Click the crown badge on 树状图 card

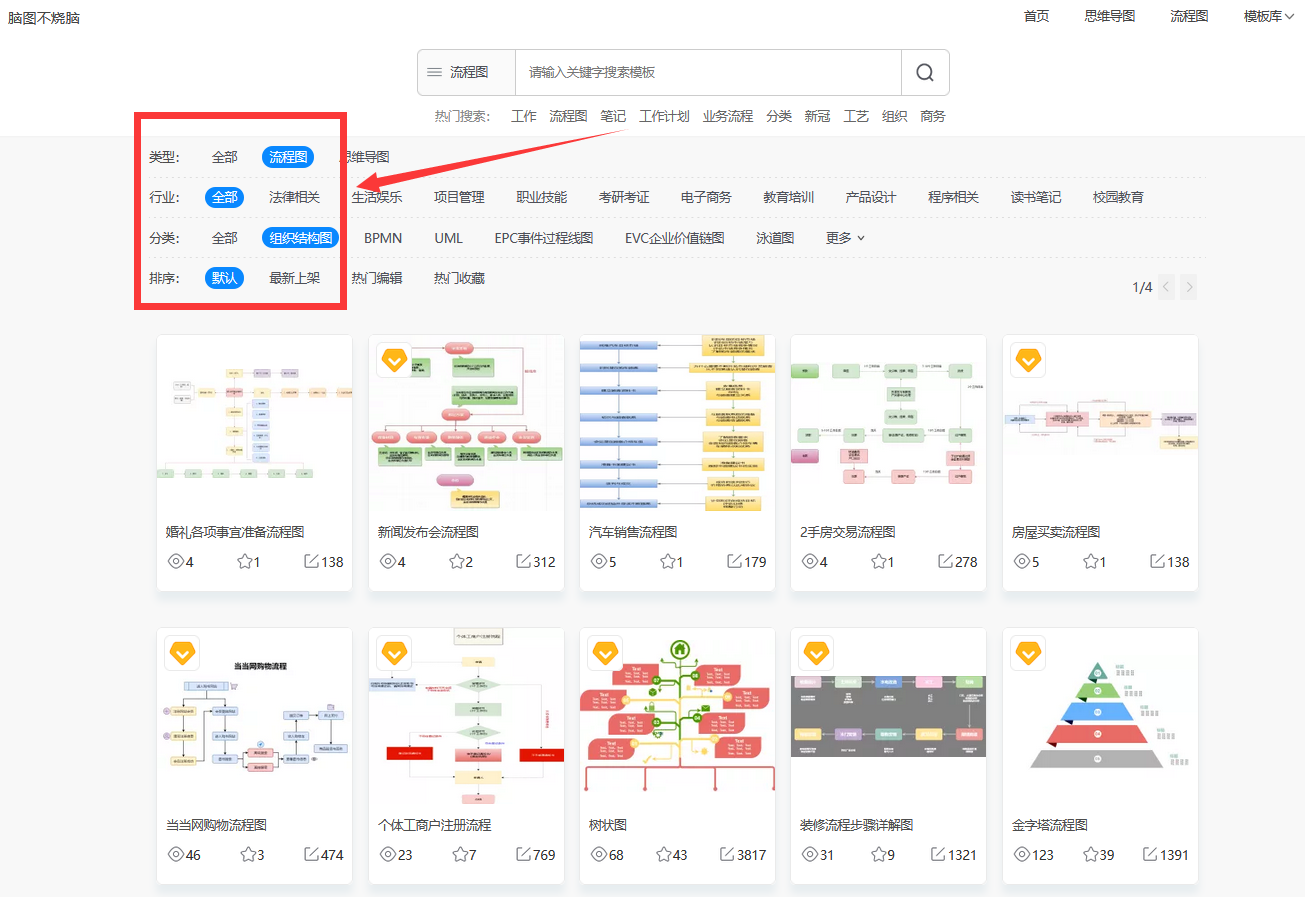coord(604,653)
